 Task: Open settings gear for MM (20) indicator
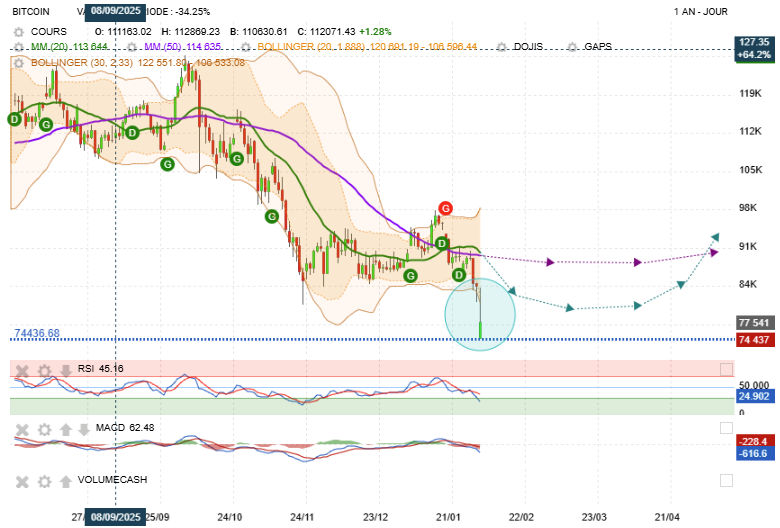tap(18, 47)
